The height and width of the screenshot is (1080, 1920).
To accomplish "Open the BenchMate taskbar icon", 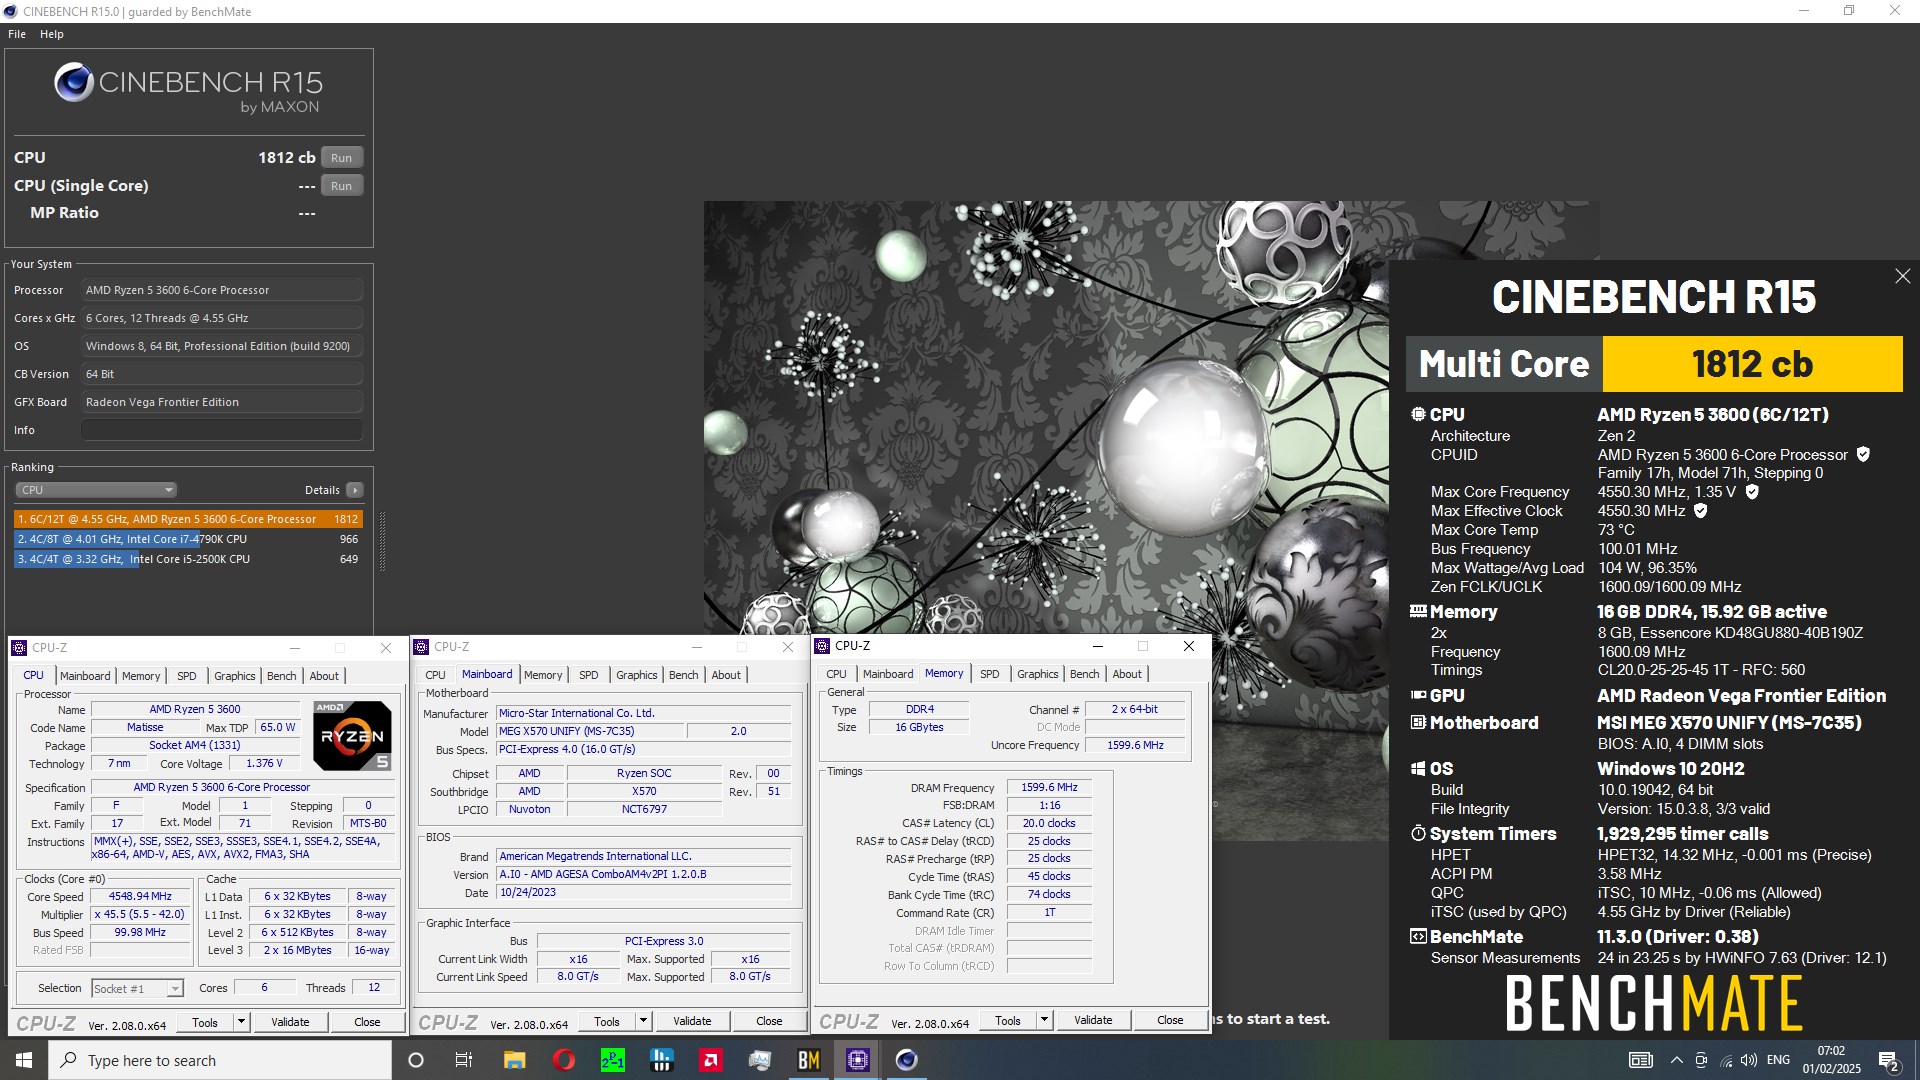I will (x=808, y=1060).
